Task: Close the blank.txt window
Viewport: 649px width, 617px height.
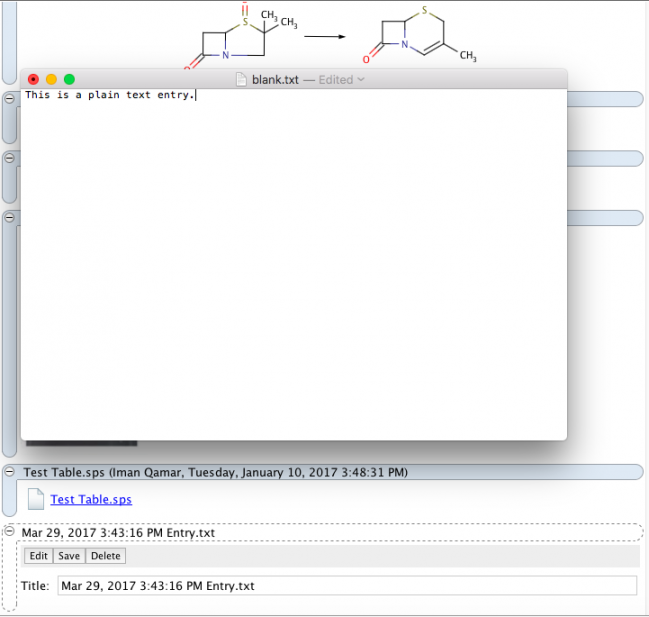Action: pyautogui.click(x=33, y=79)
